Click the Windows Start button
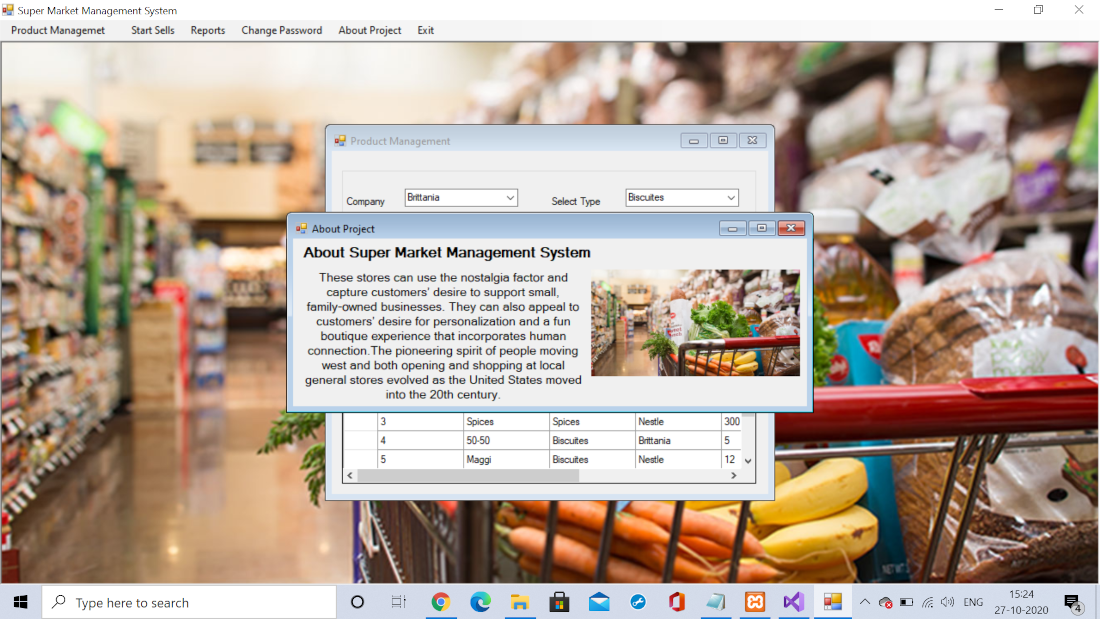Image resolution: width=1100 pixels, height=619 pixels. tap(20, 602)
